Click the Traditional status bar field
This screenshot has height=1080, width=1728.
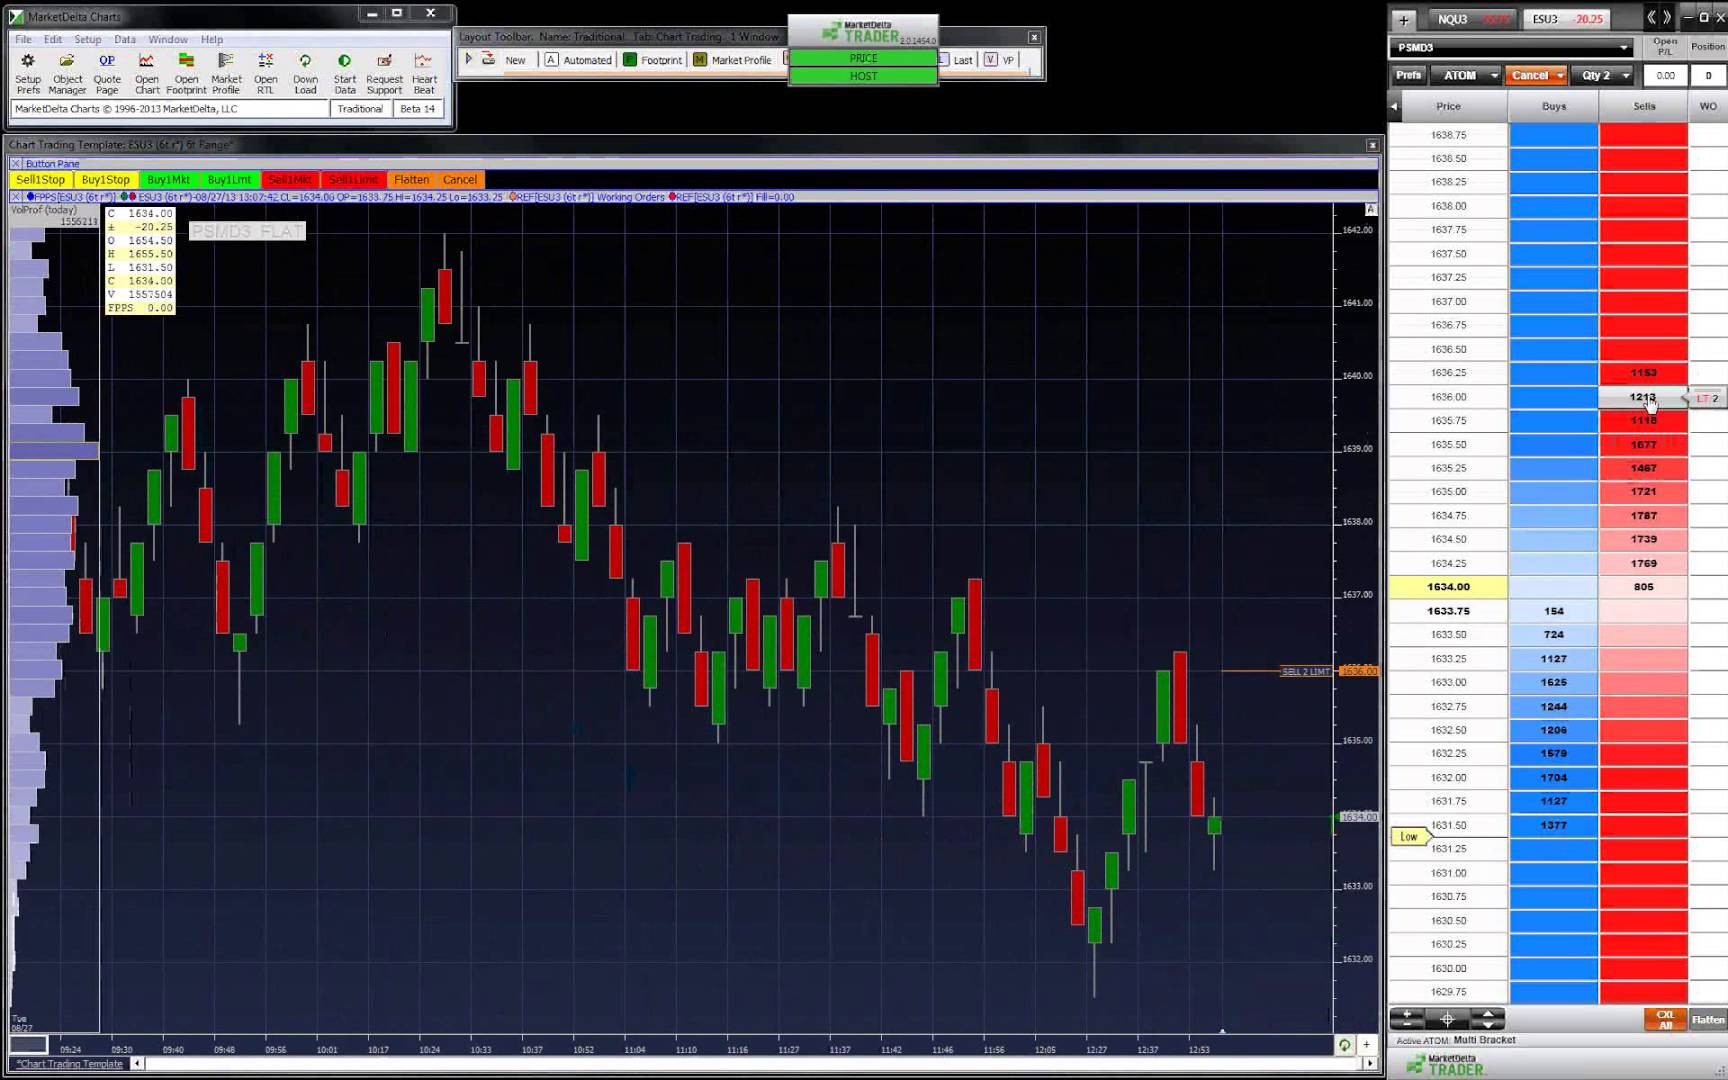pos(360,109)
